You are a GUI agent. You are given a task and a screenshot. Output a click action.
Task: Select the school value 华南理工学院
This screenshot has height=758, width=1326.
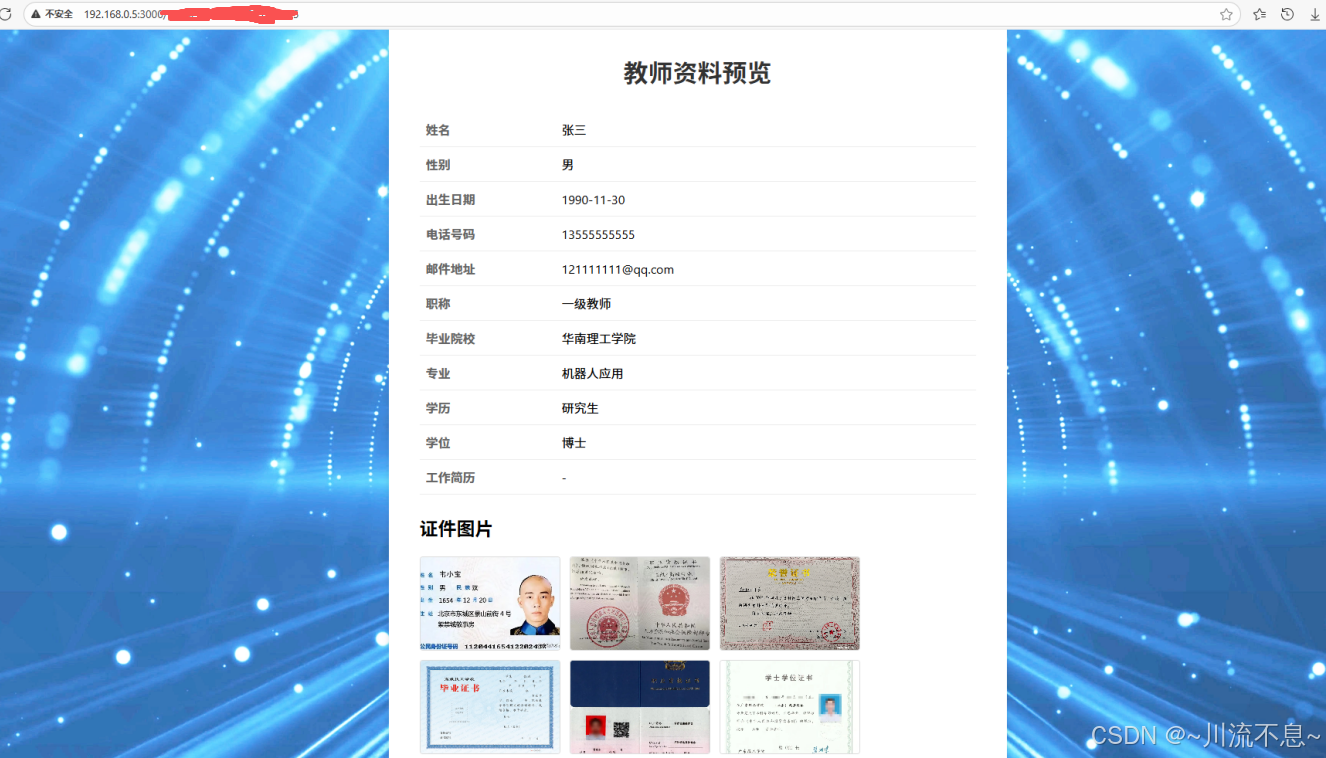click(x=599, y=339)
